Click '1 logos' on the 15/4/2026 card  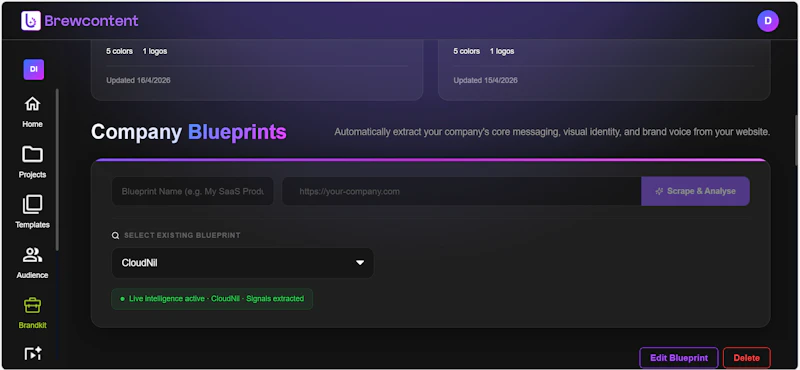pyautogui.click(x=502, y=51)
